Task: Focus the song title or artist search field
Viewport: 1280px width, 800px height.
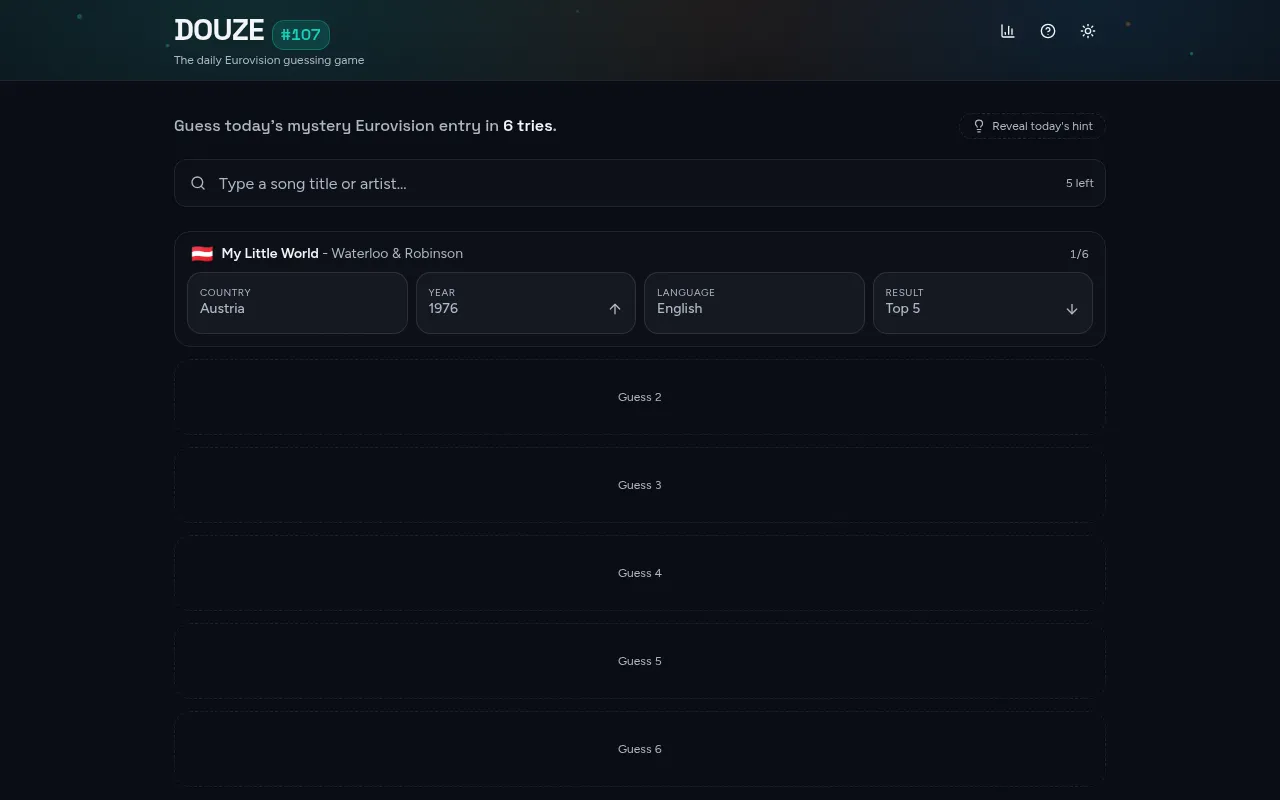Action: 640,183
